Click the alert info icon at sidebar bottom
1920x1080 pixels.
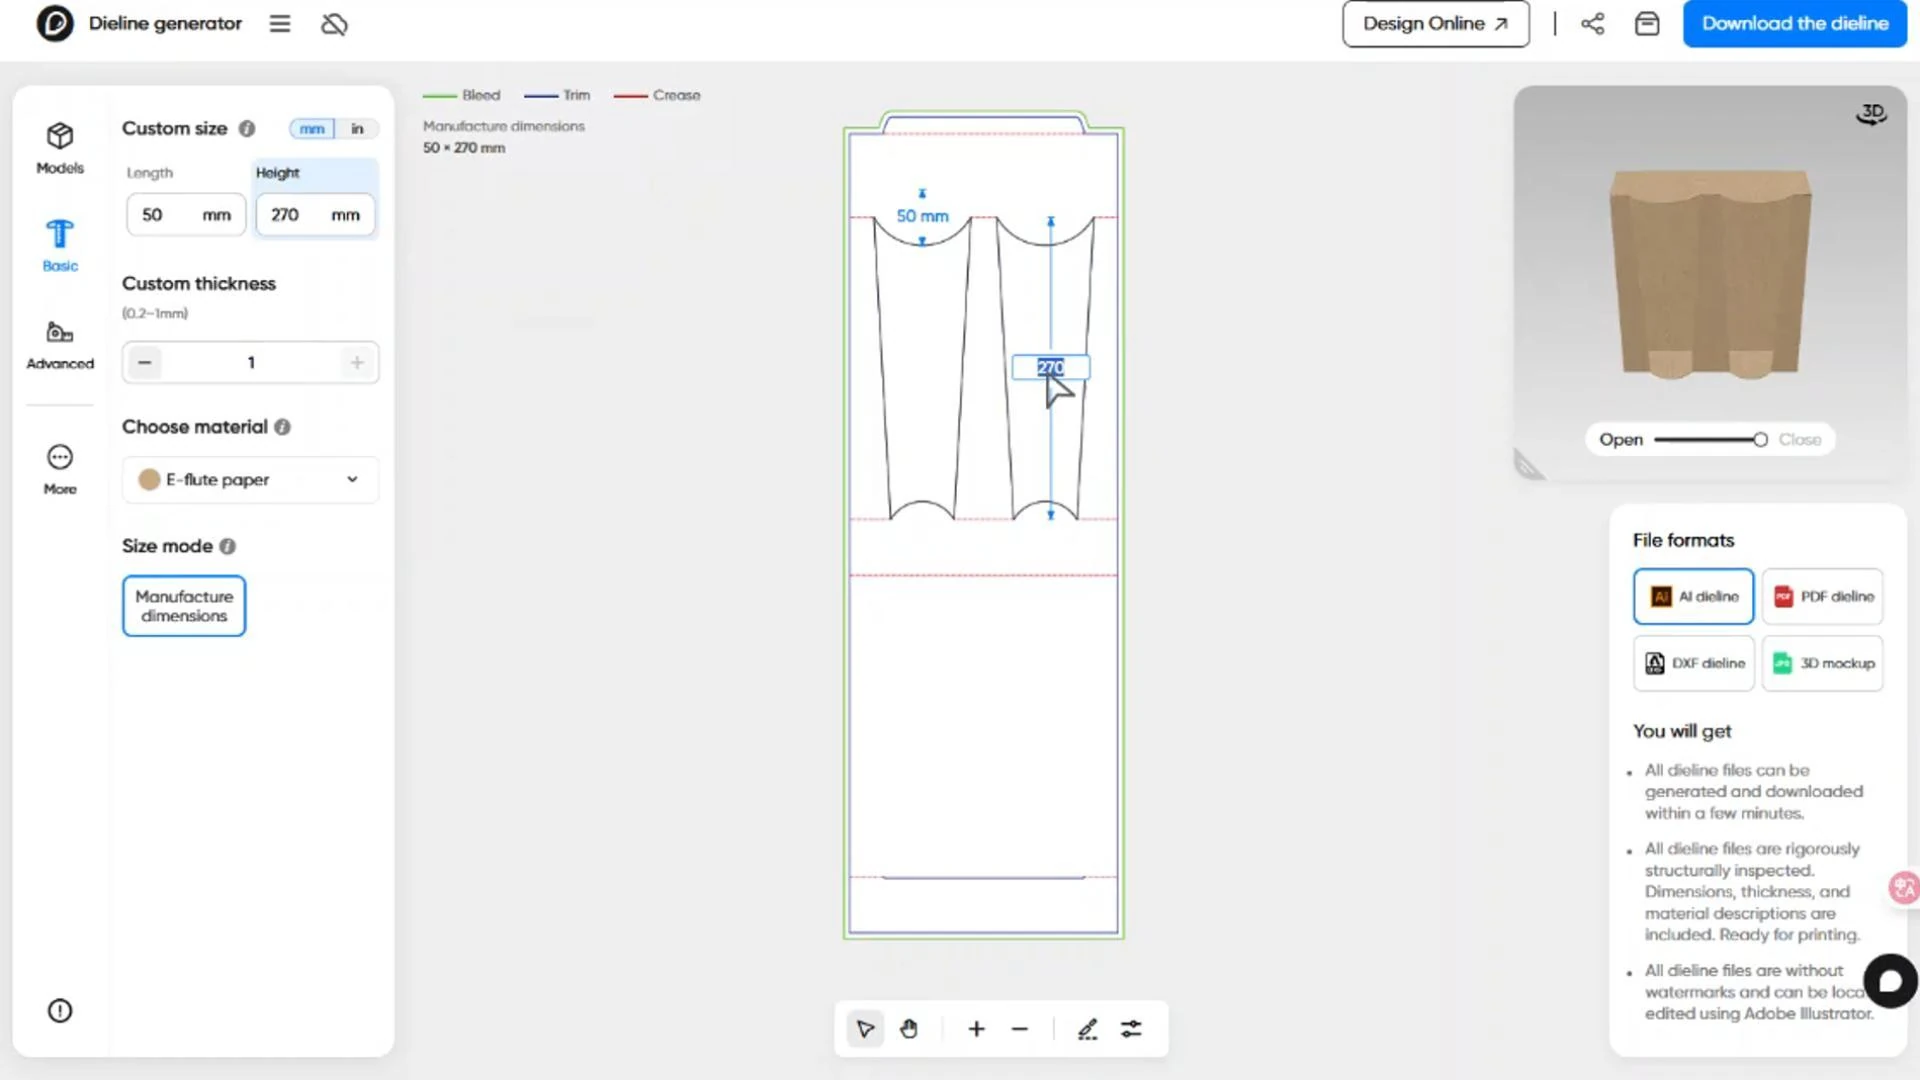(x=60, y=1011)
